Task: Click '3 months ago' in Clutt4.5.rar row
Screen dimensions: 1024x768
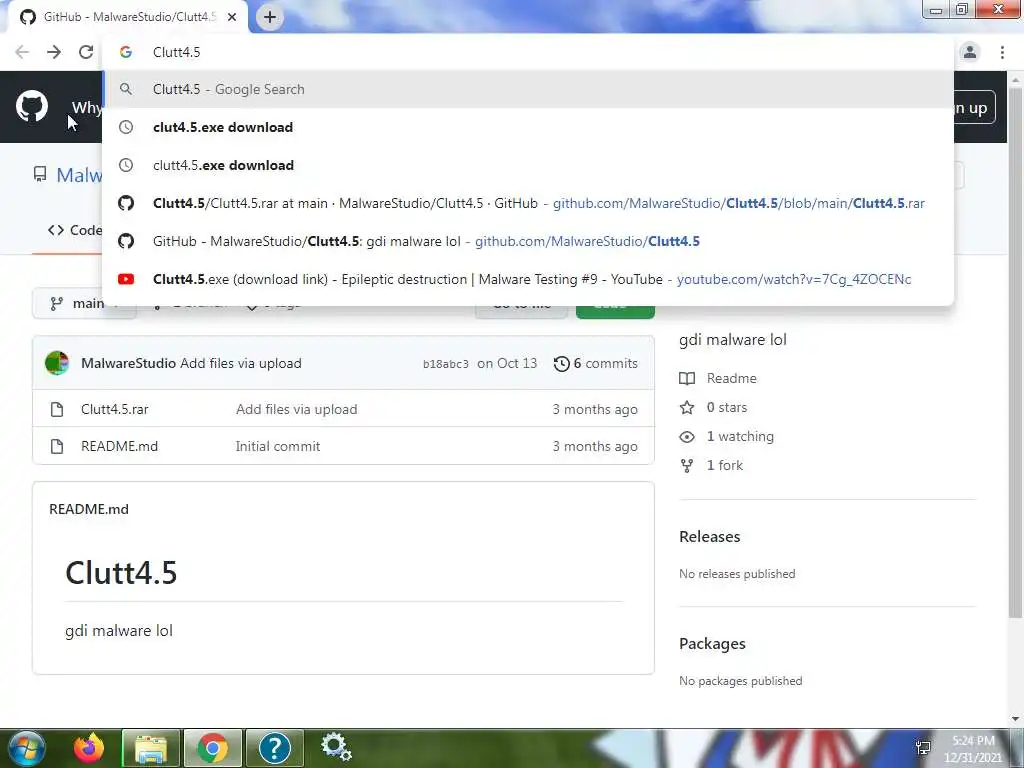Action: point(595,409)
